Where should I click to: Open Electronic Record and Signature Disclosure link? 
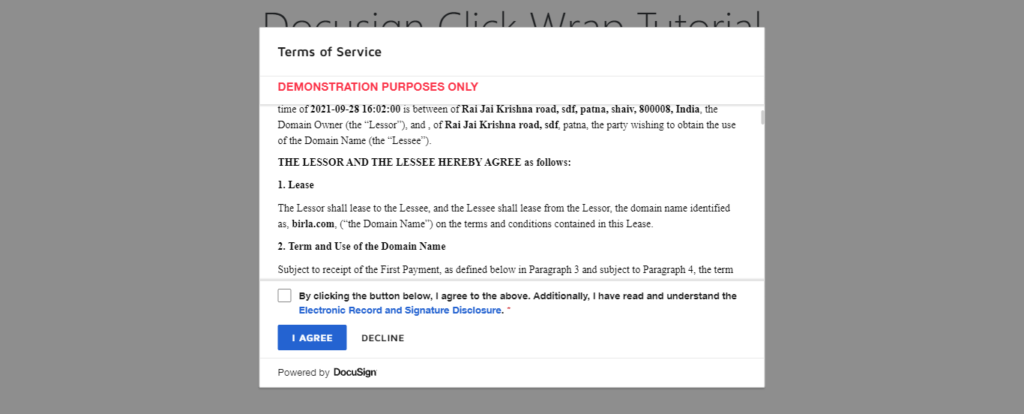[400, 310]
